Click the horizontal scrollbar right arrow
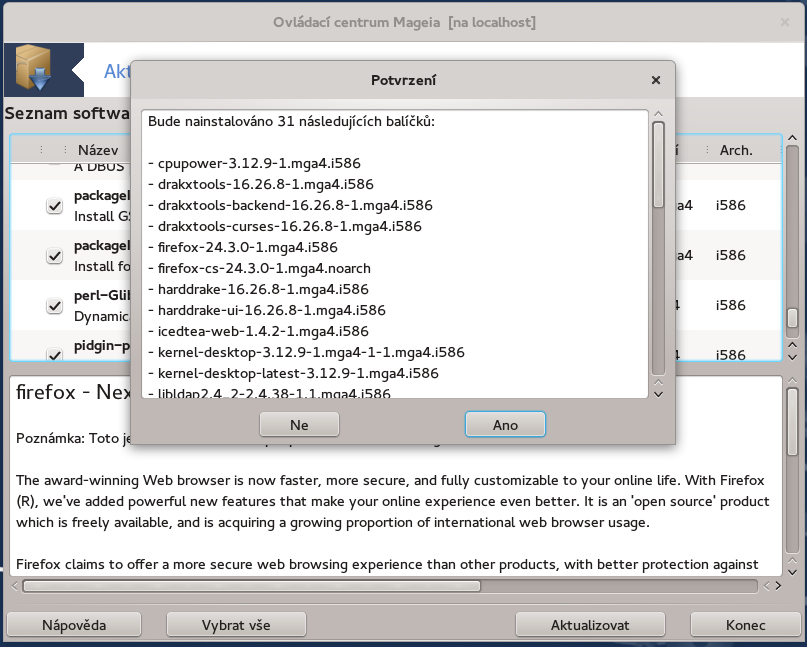Viewport: 807px width, 647px height. (x=778, y=586)
